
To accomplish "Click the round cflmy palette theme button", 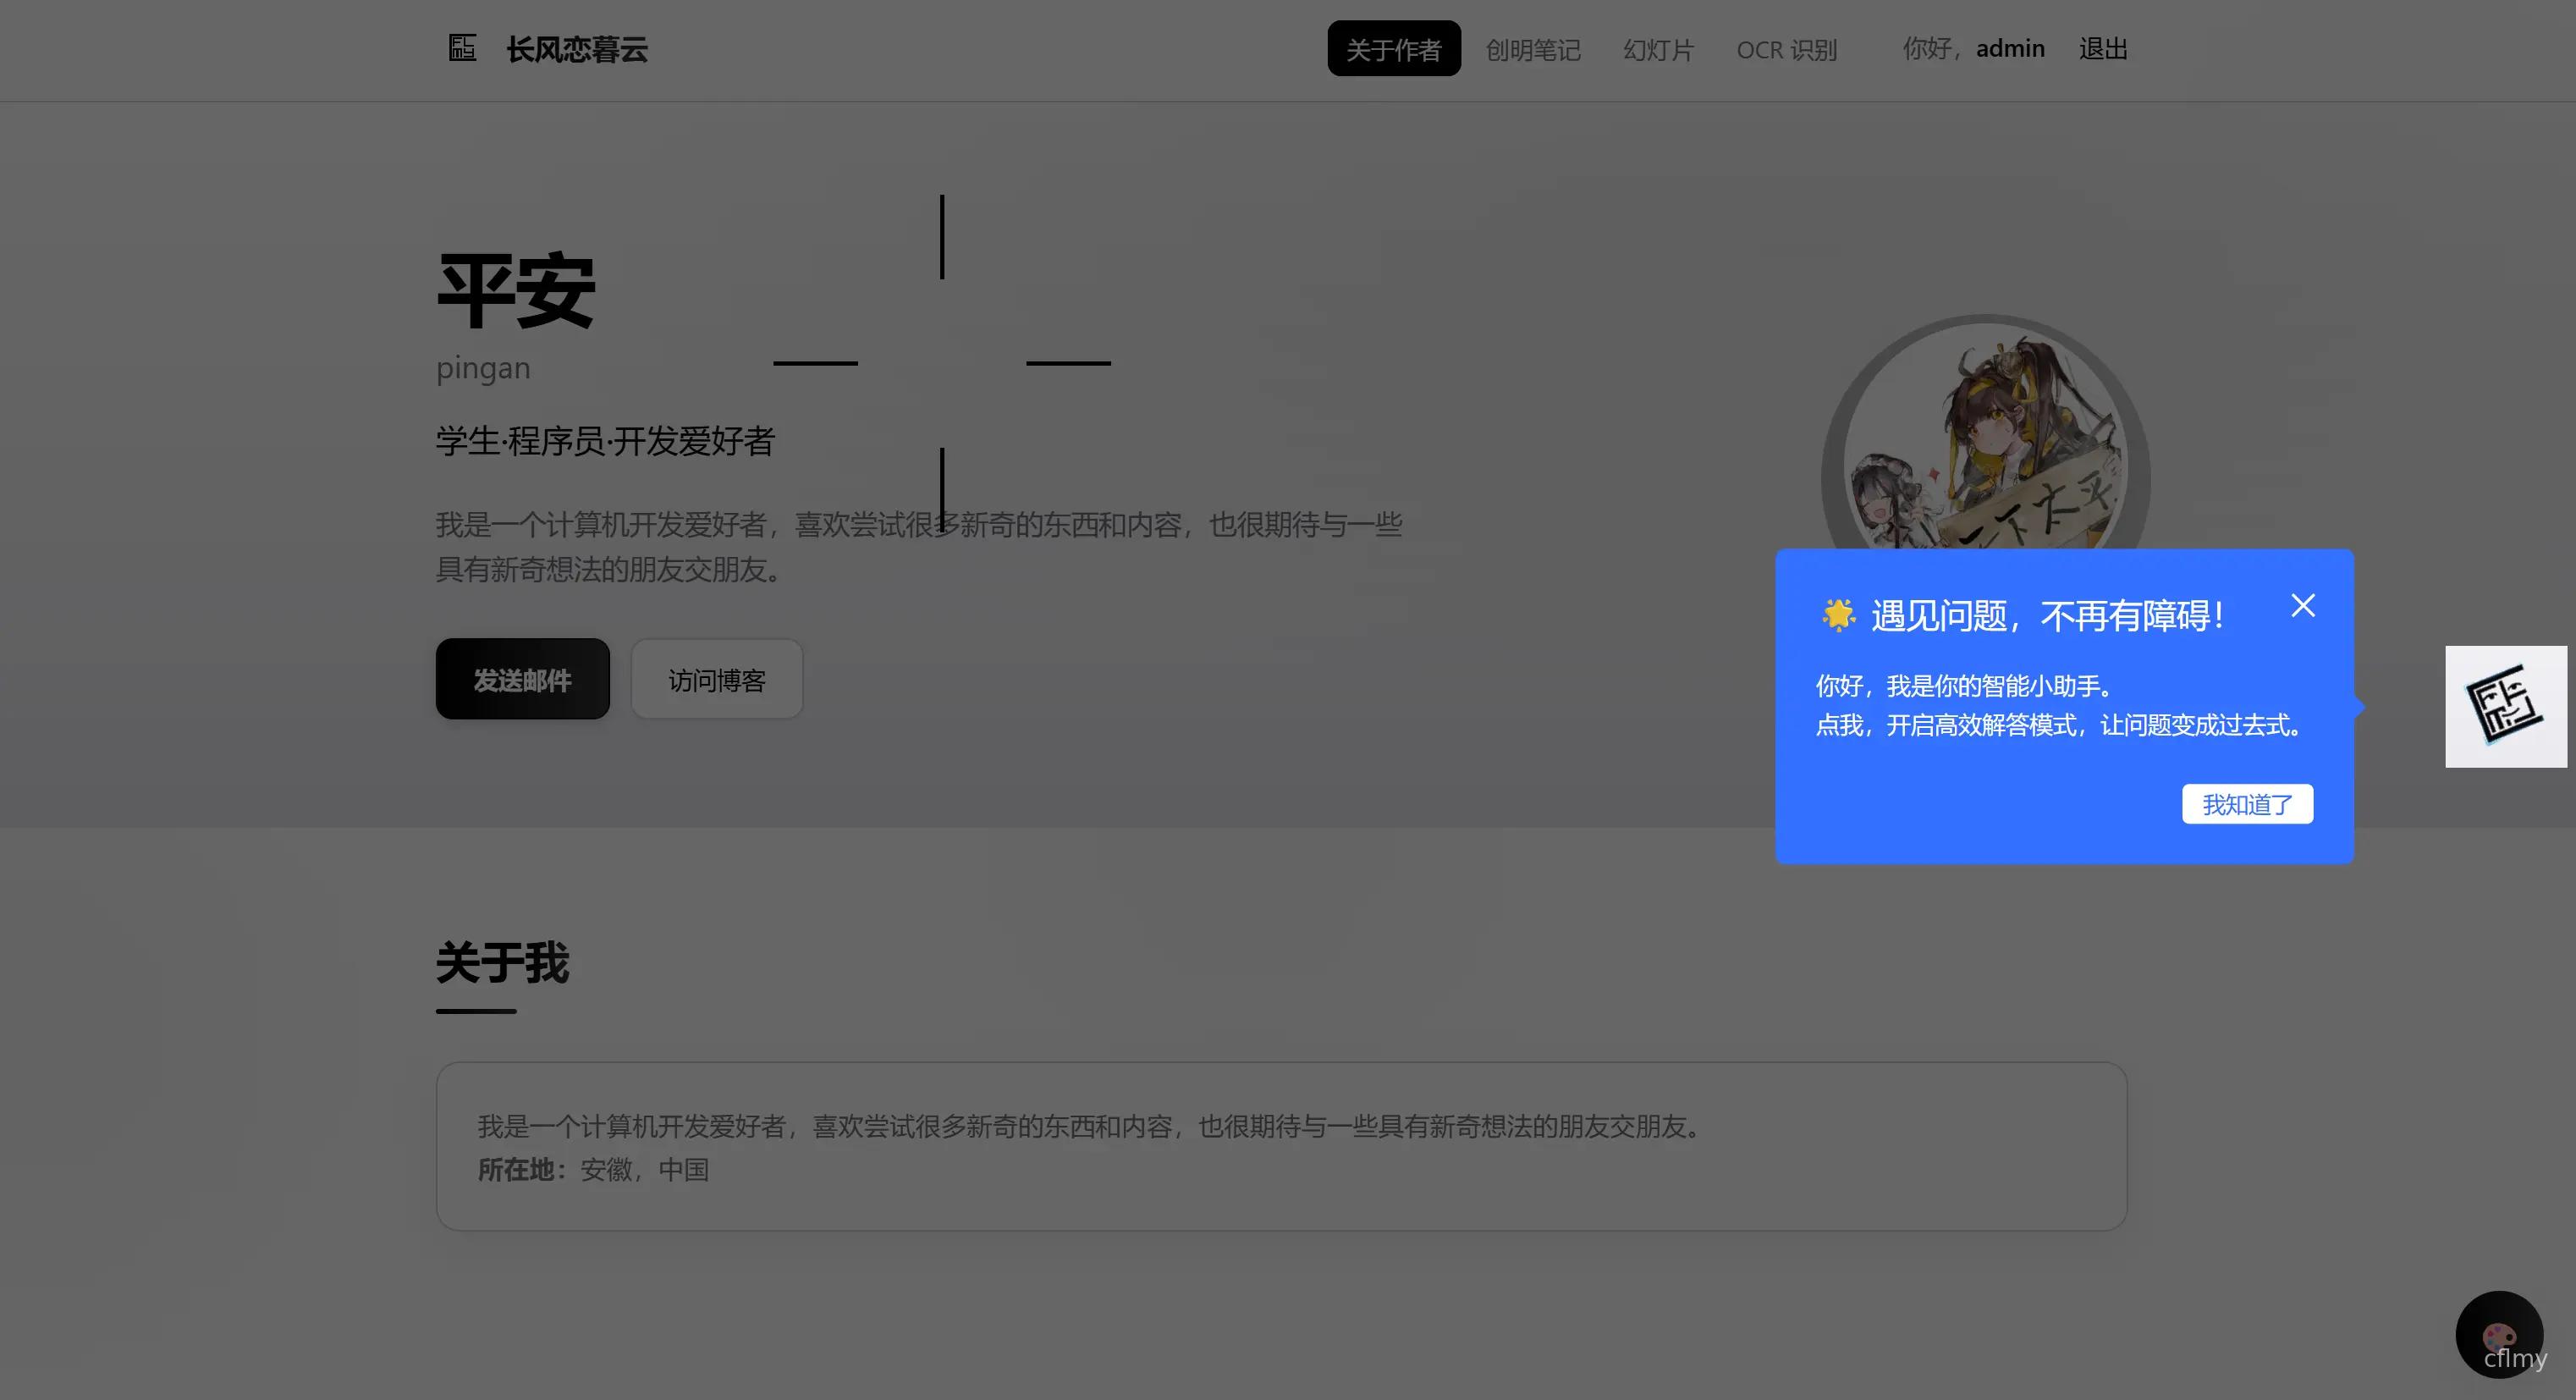I will point(2500,1334).
